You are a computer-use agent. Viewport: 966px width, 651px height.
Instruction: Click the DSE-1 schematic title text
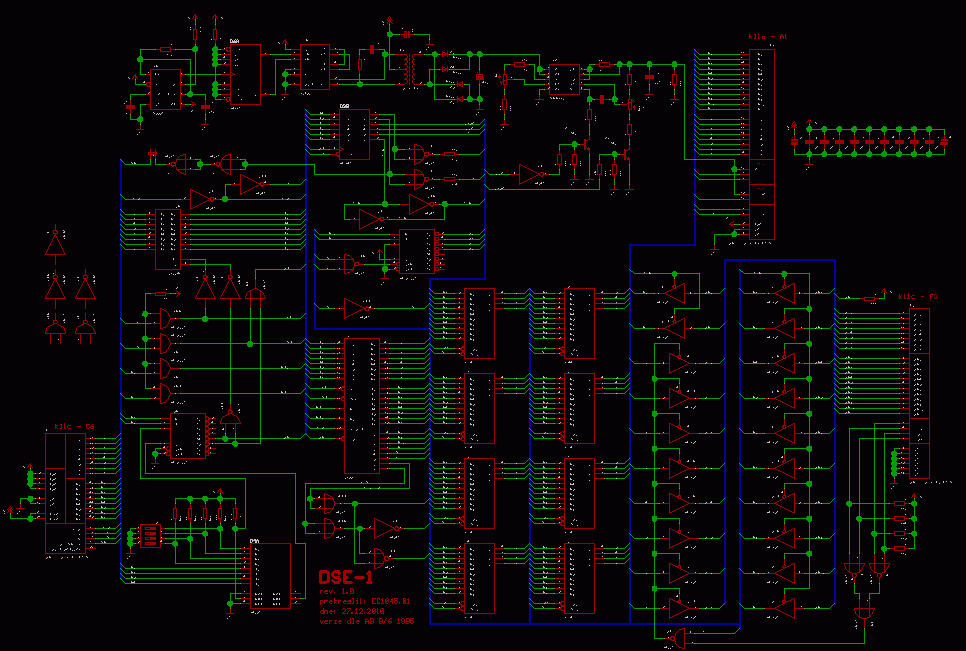pyautogui.click(x=346, y=577)
